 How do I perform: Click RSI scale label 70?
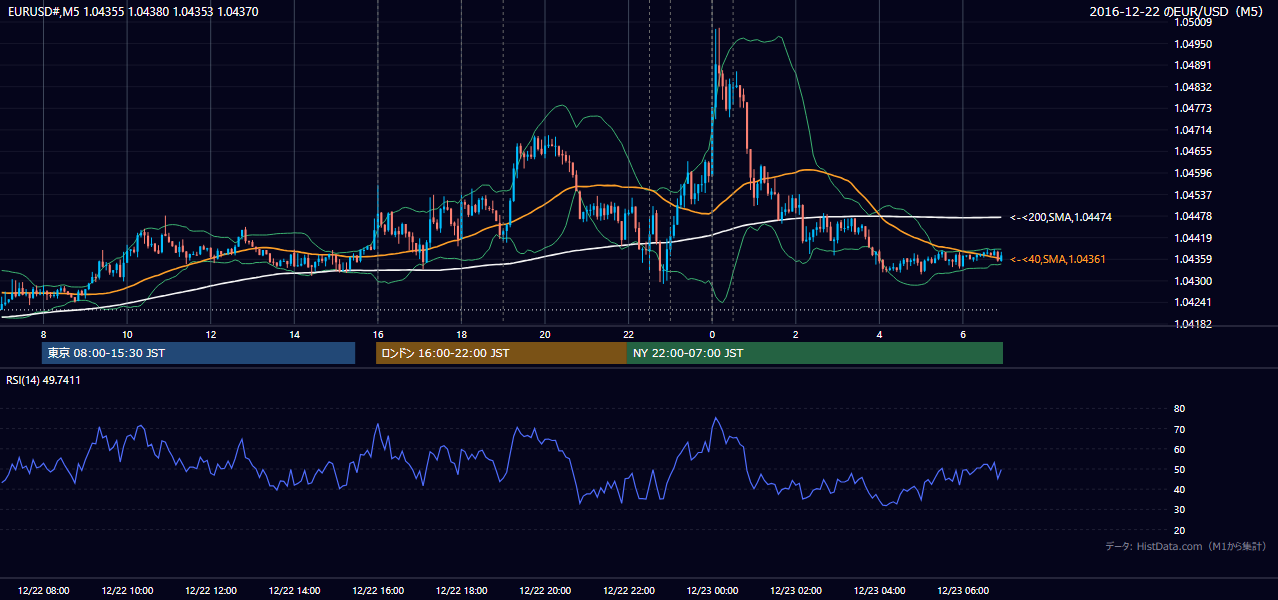tap(1179, 429)
